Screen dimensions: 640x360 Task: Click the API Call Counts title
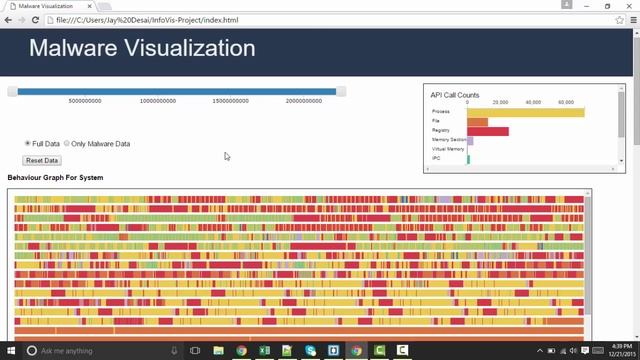click(x=455, y=95)
